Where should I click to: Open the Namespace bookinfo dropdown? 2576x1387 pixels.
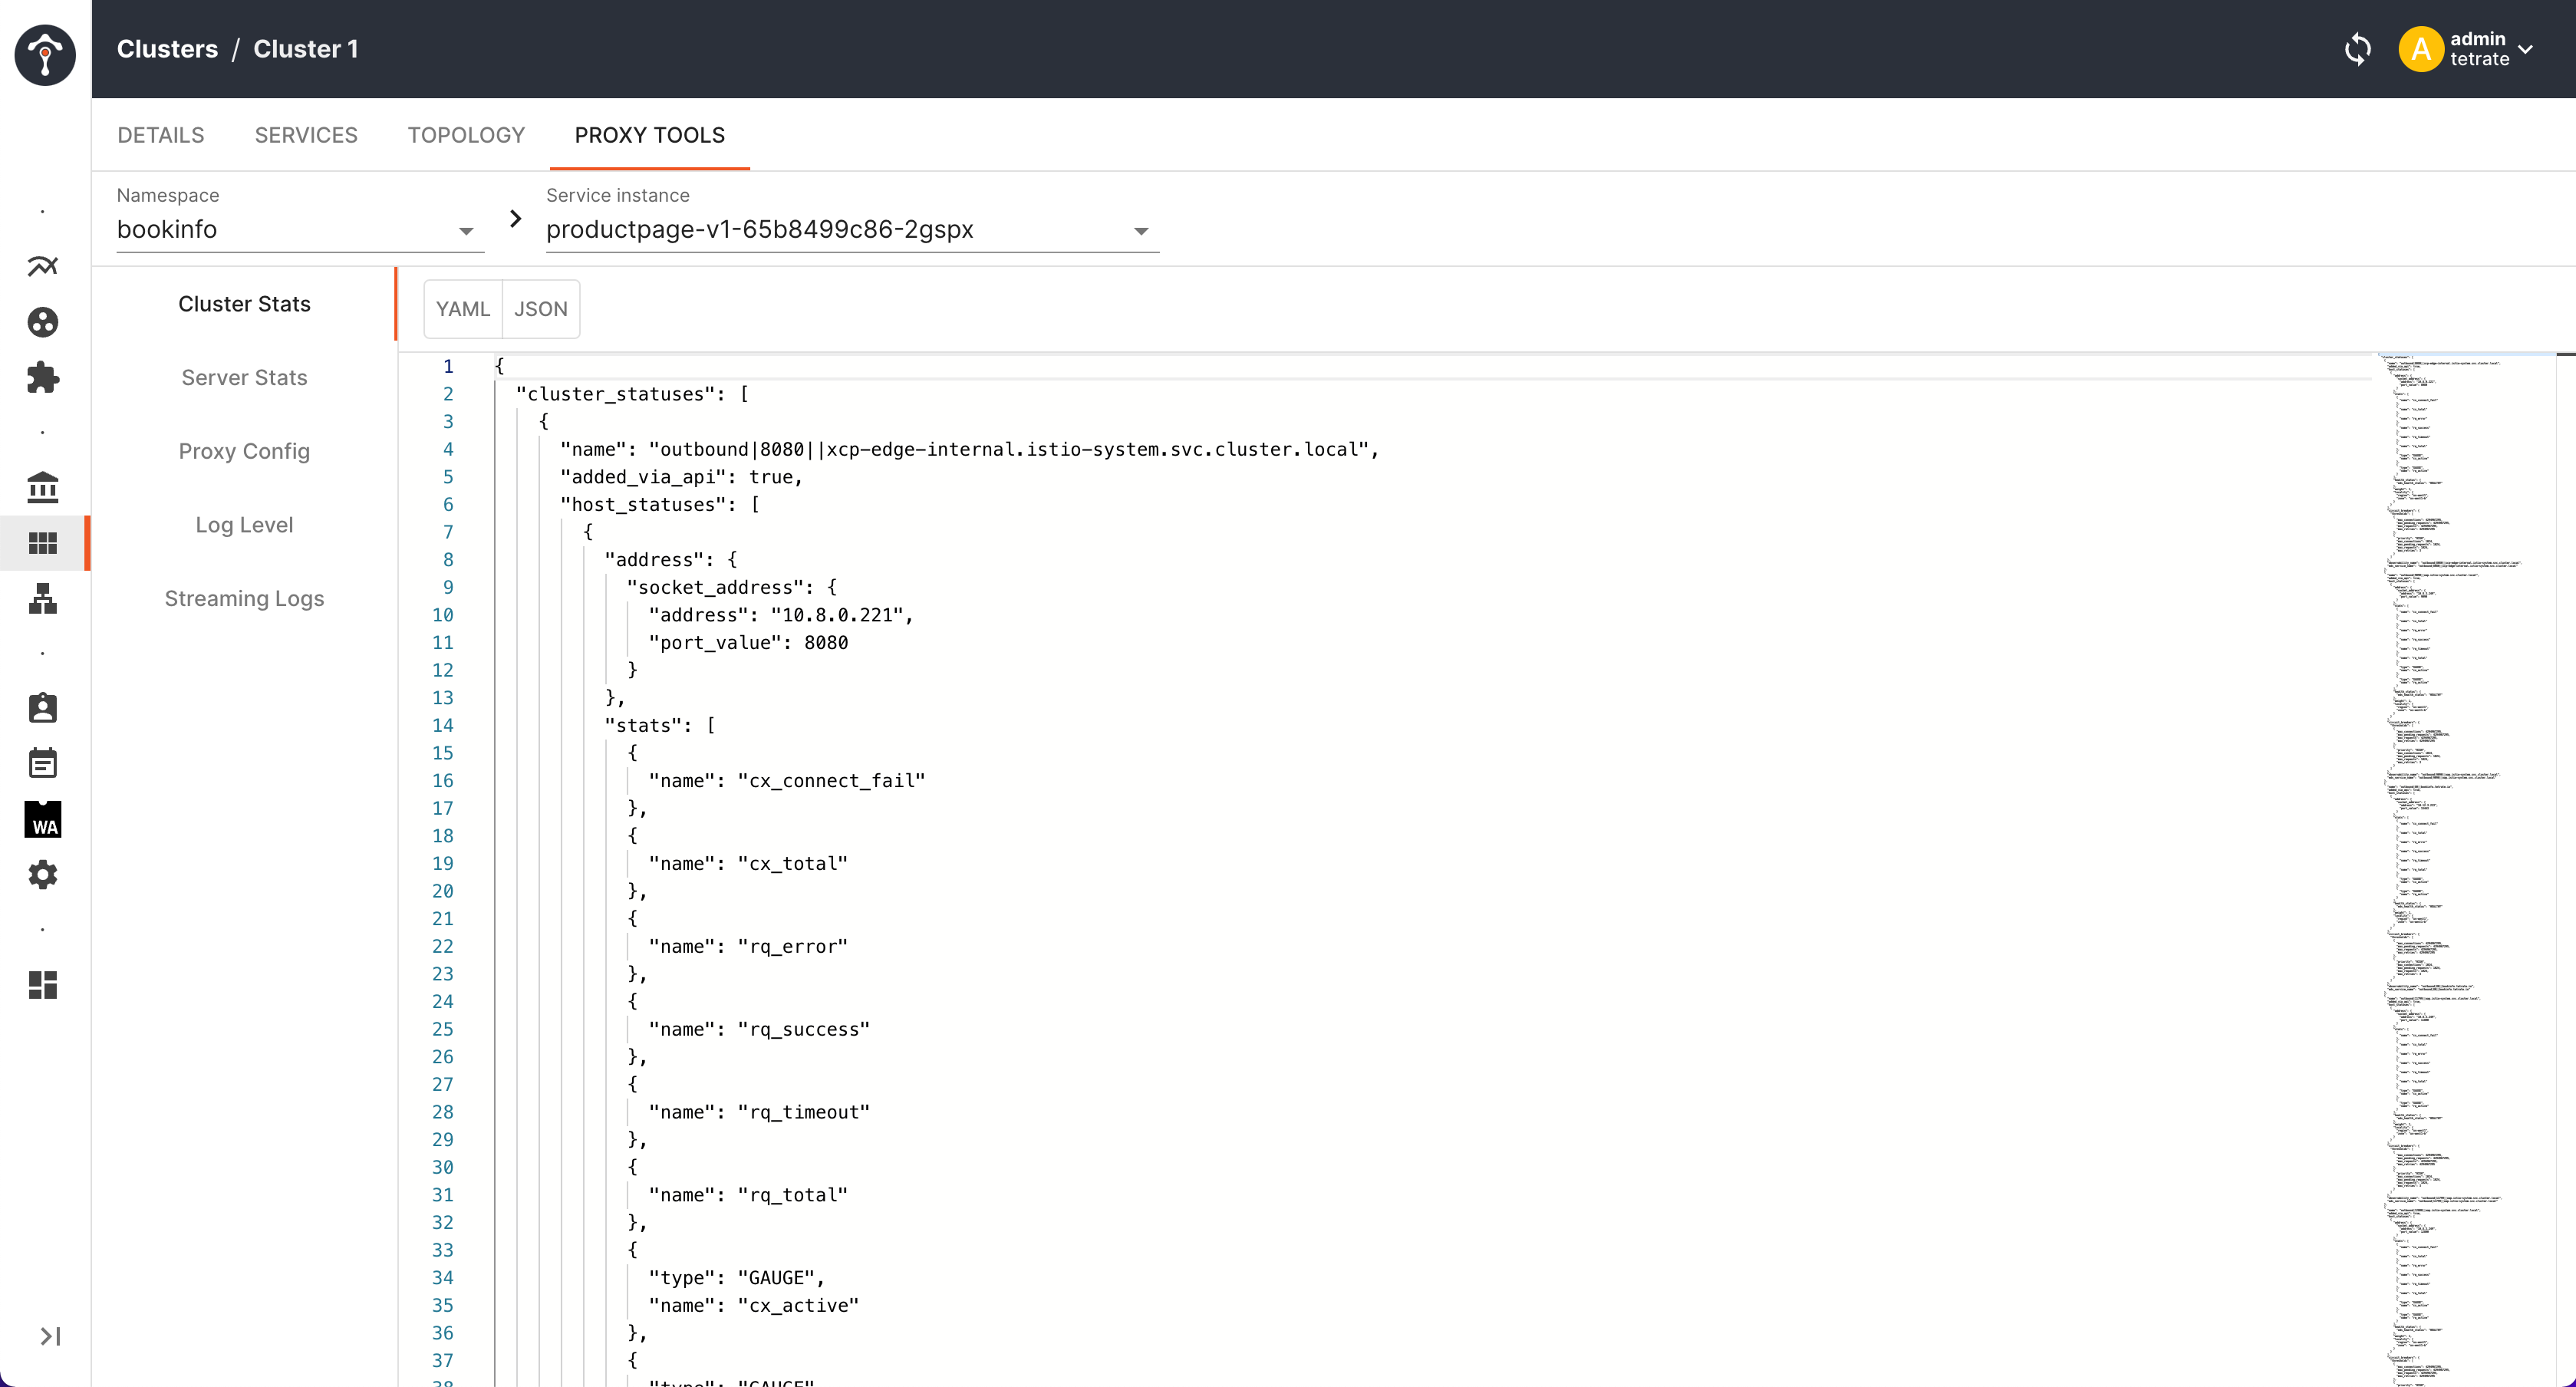pos(300,230)
